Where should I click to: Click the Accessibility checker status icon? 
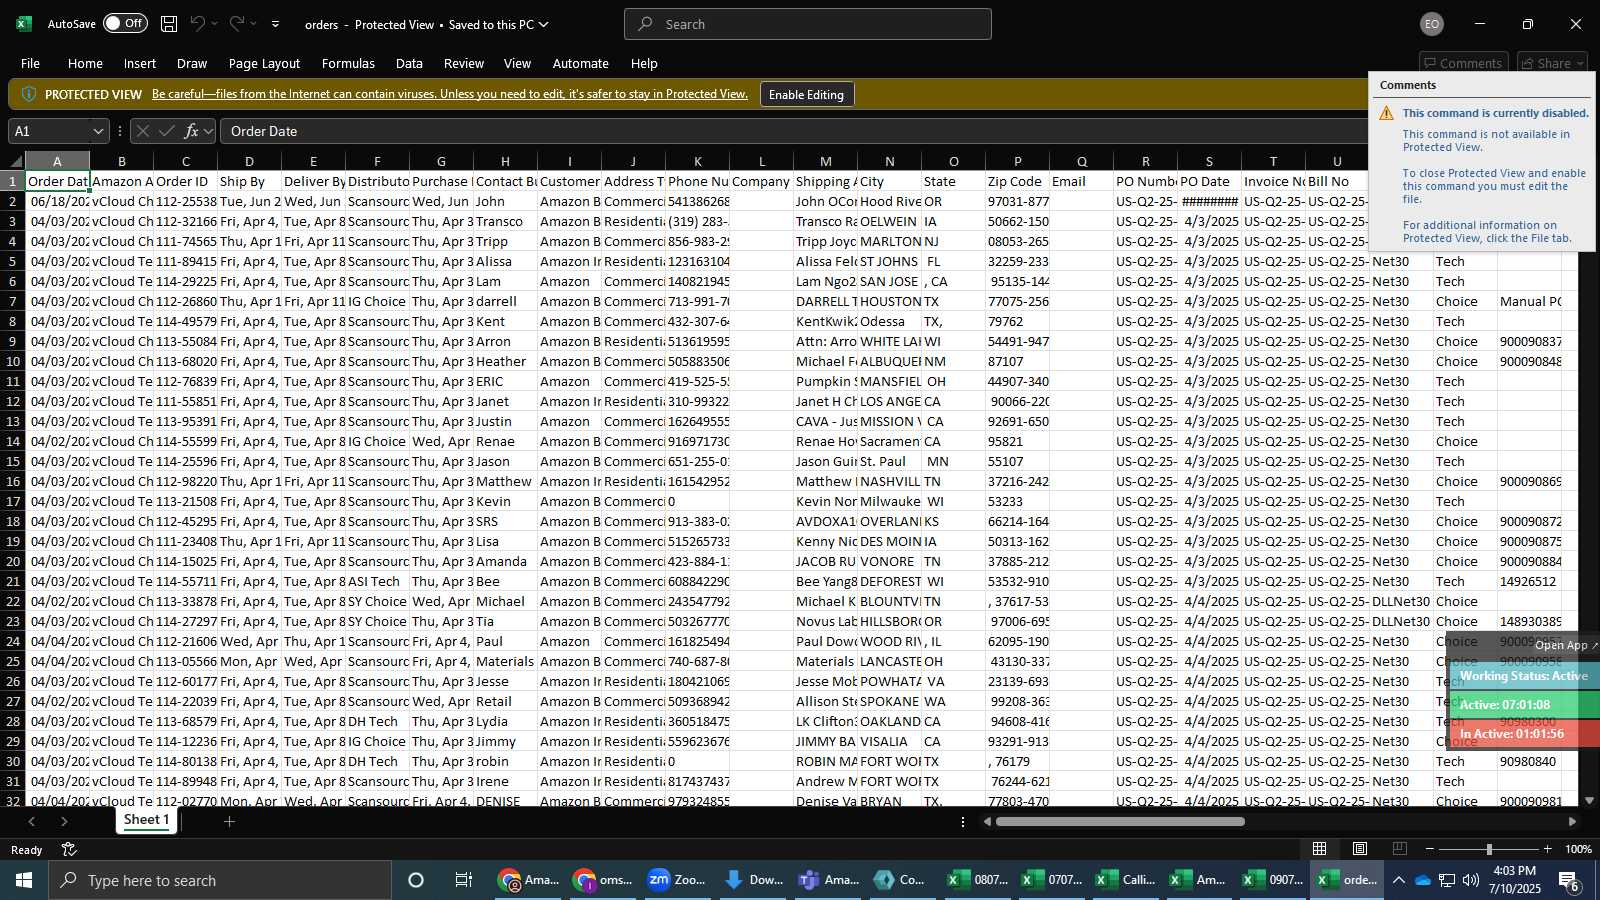[x=69, y=850]
